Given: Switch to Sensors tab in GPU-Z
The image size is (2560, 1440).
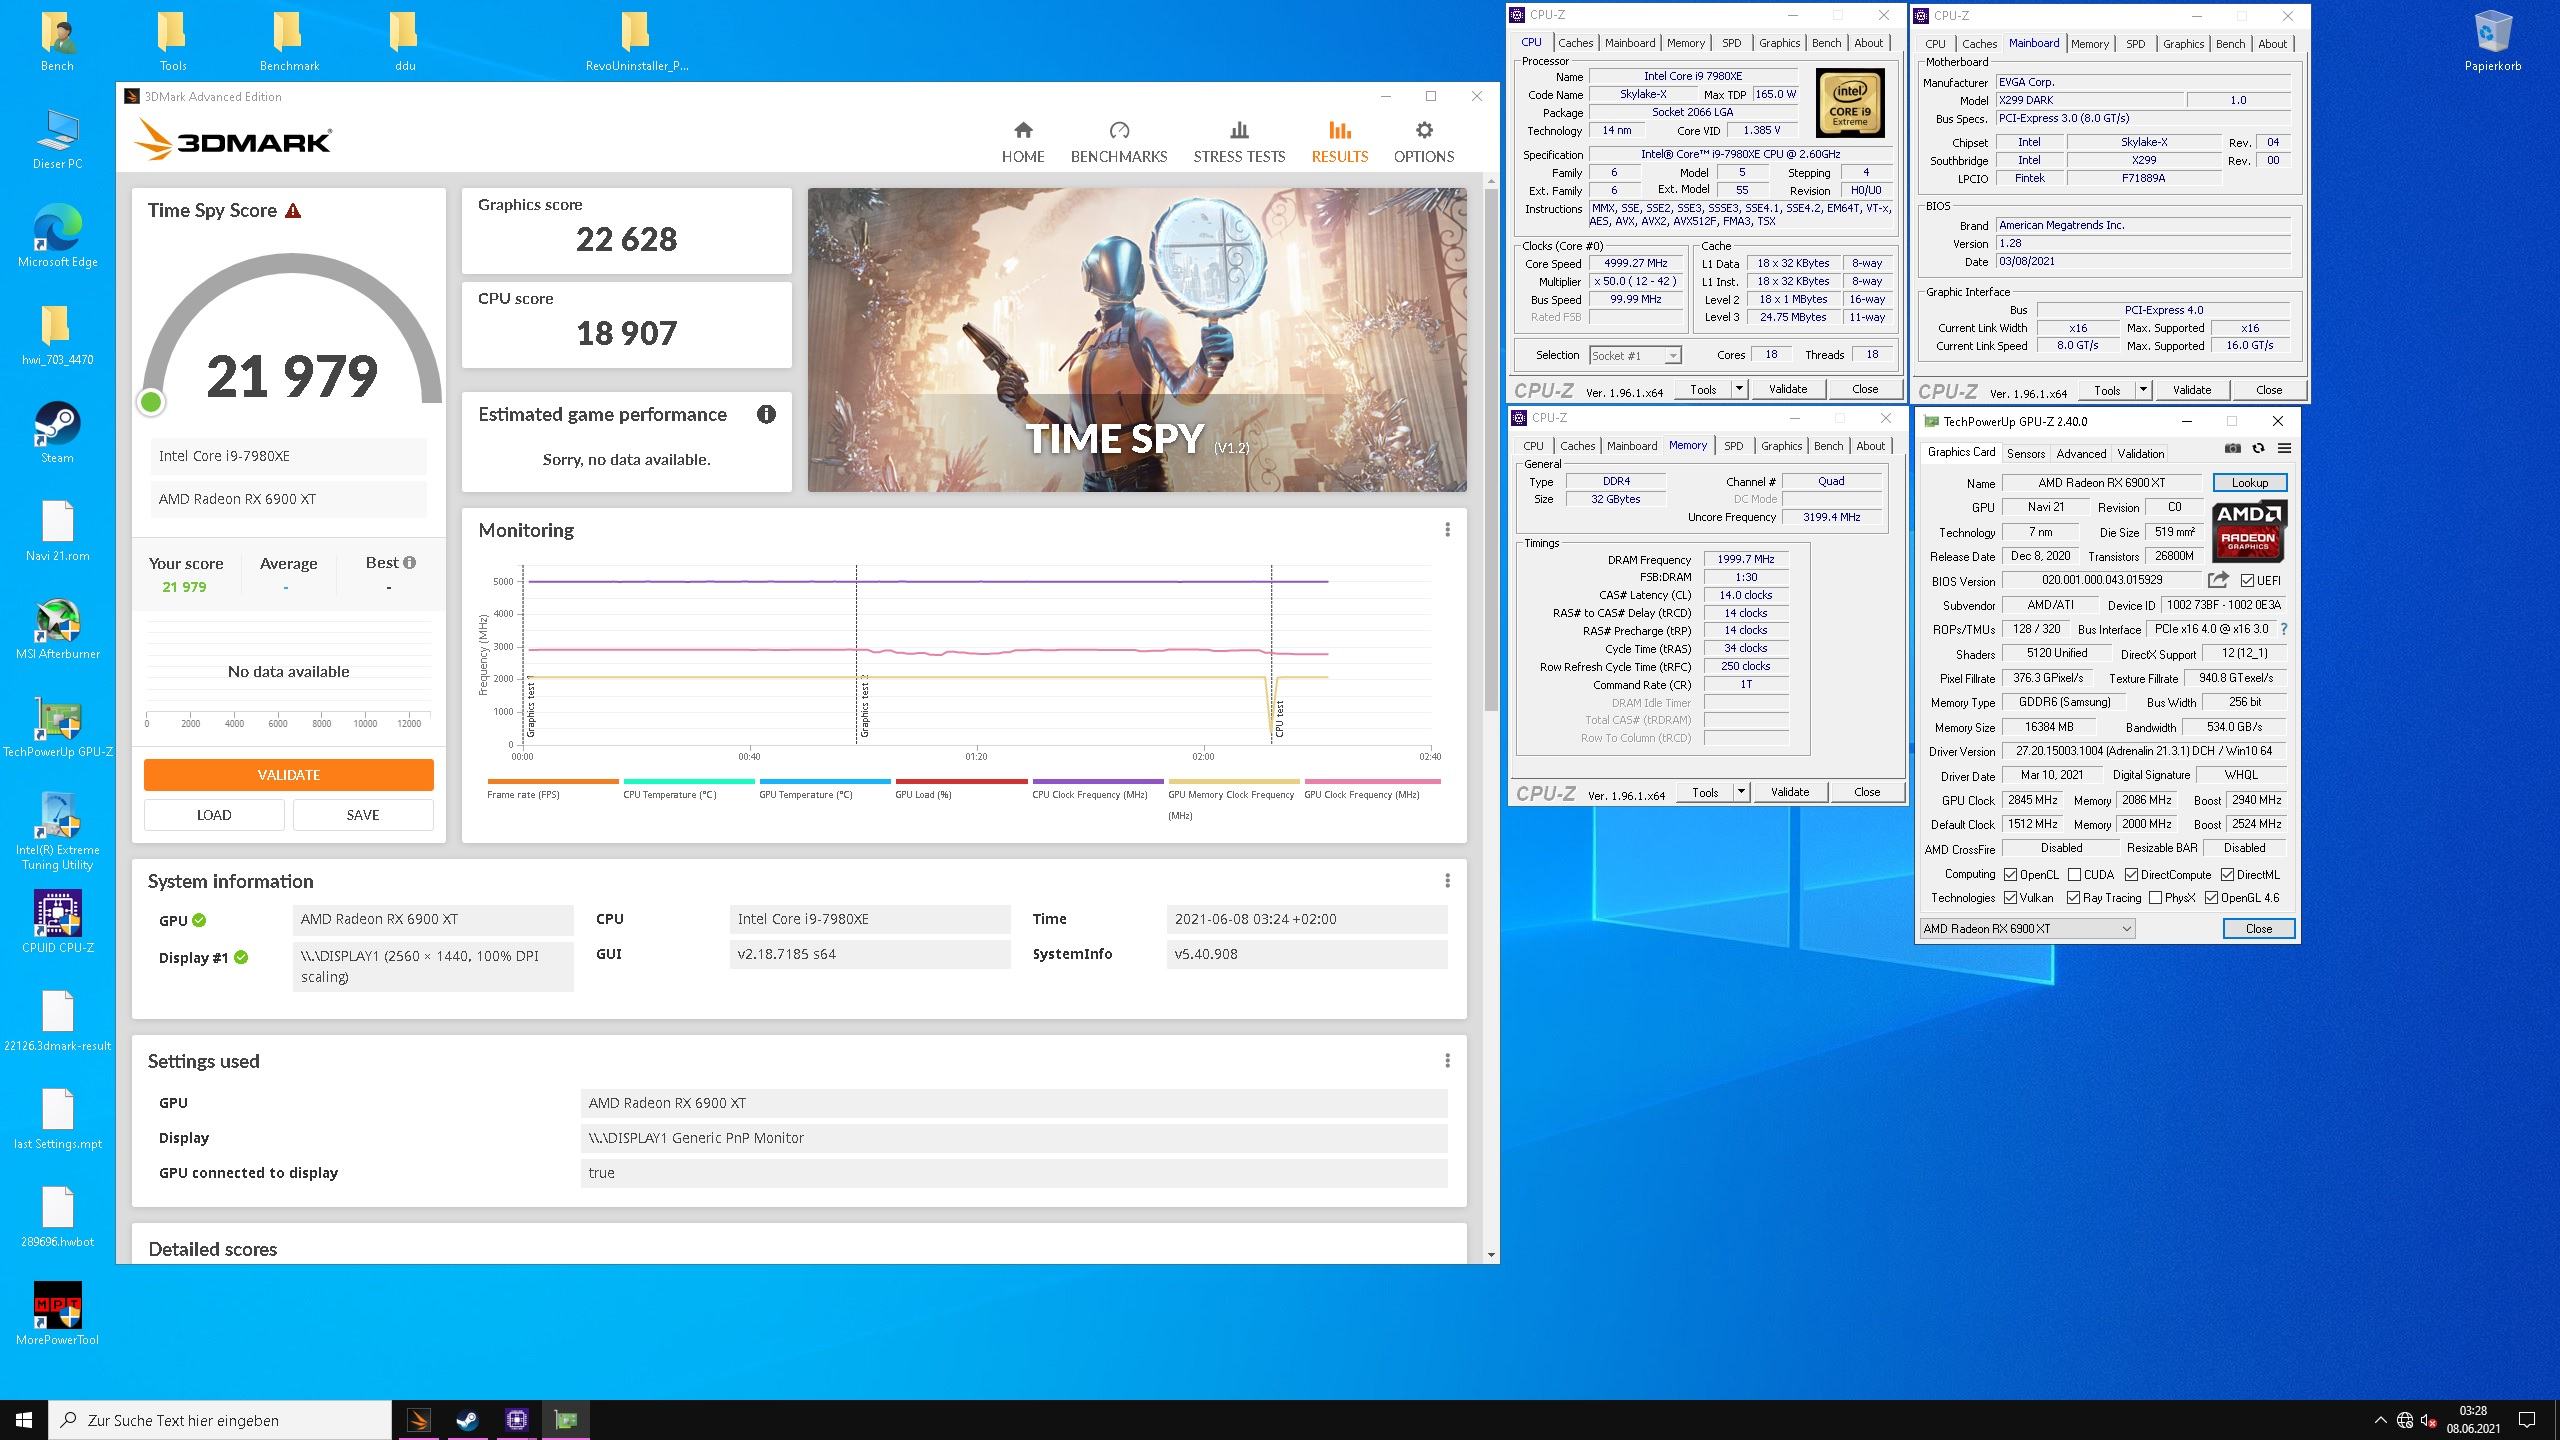Looking at the screenshot, I should (2026, 453).
